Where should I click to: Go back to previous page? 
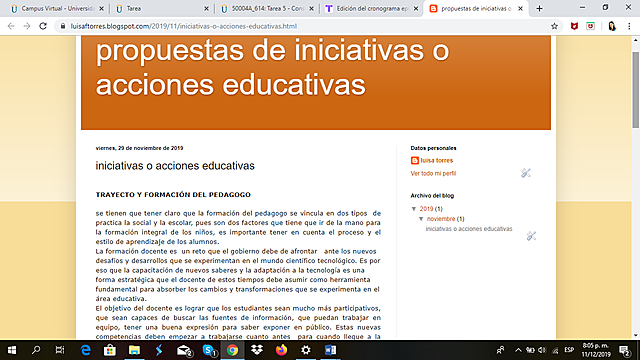pos(11,26)
